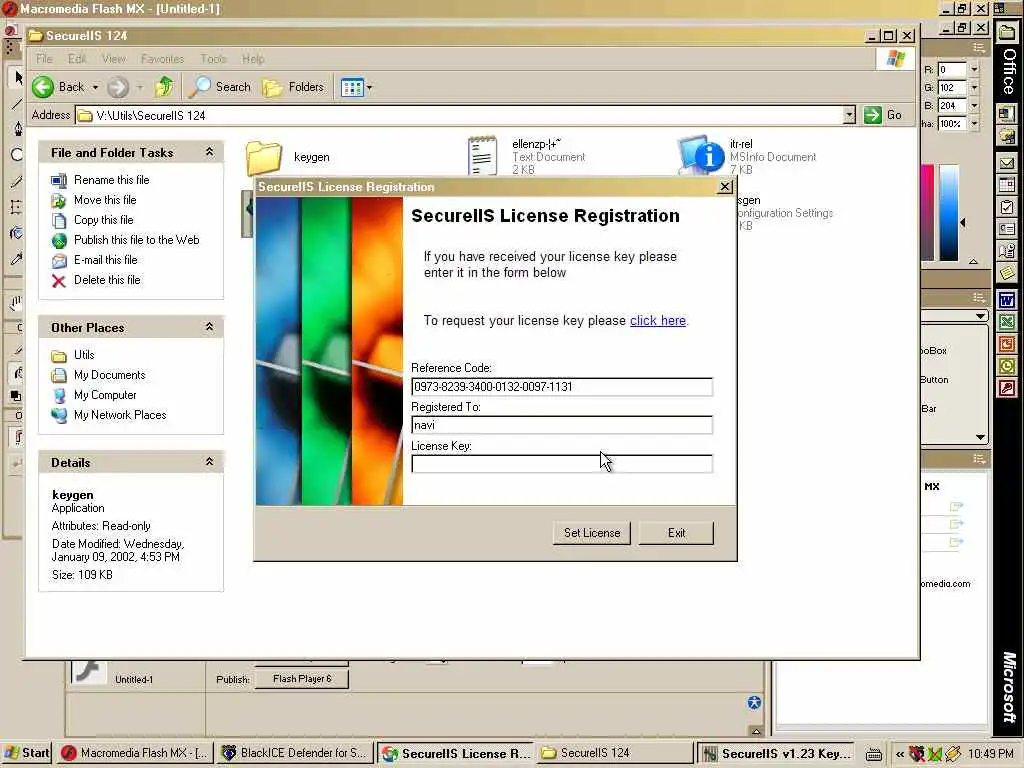Open the B value dropdown in Color Mixer
Screen dimensions: 1024x768
[x=974, y=106]
